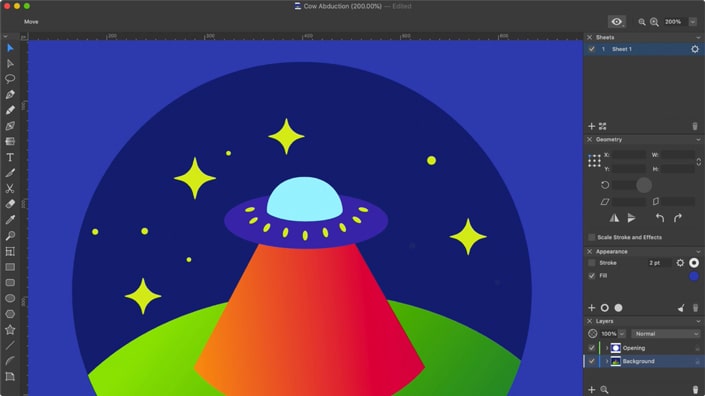Rotate counterclockwise in Geometry panel

(x=660, y=218)
